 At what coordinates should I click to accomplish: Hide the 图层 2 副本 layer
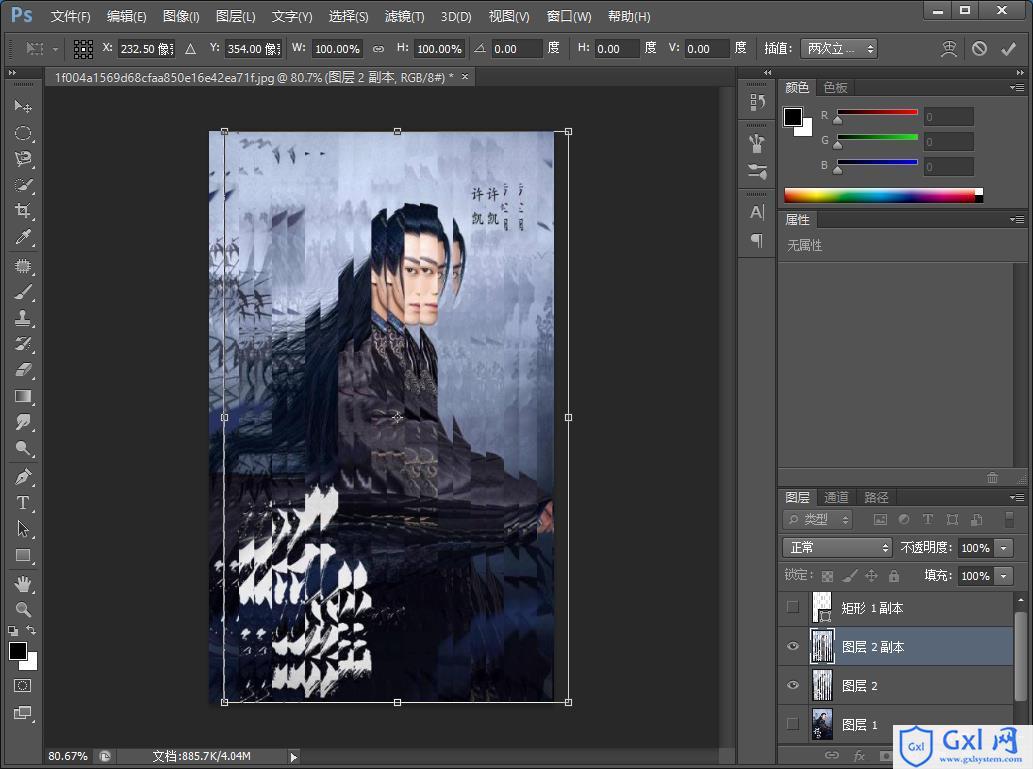coord(793,646)
